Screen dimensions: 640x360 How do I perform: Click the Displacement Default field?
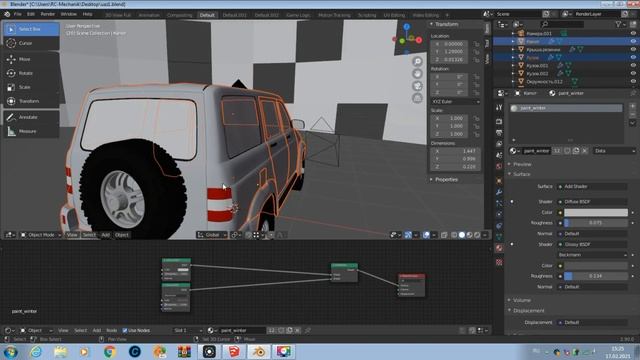(x=592, y=322)
